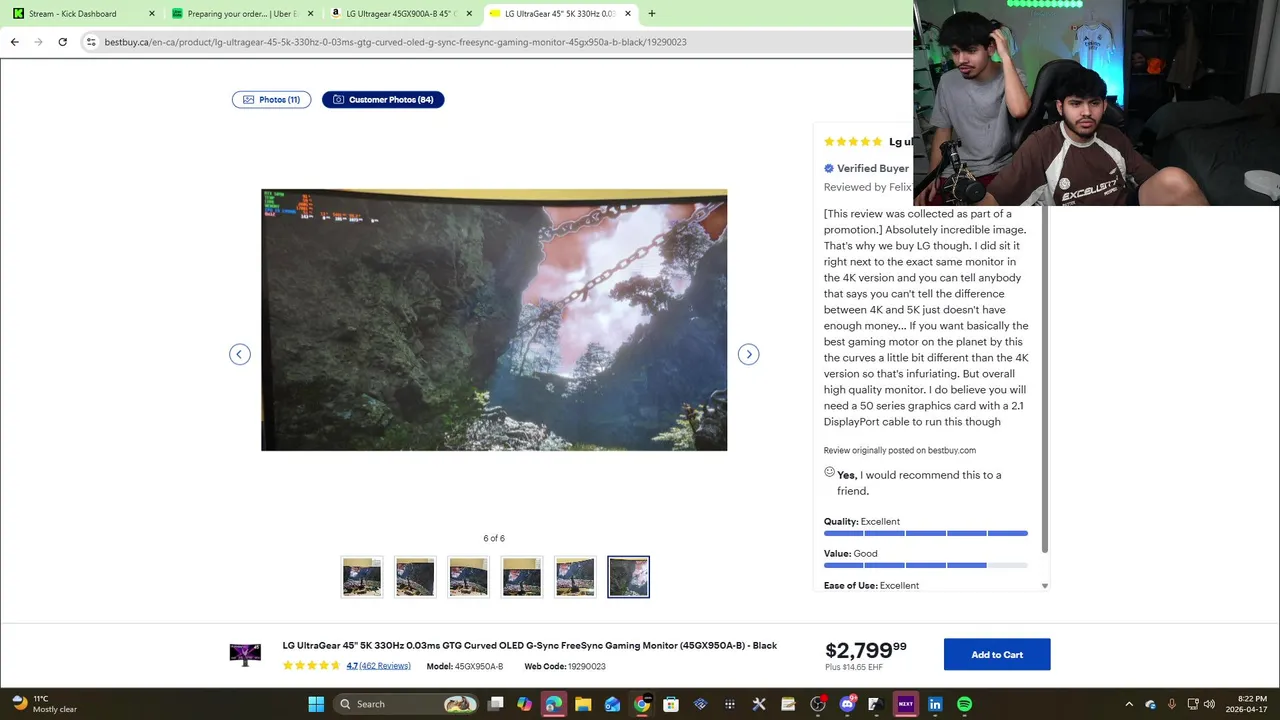Click the Model 45GX950A-B text

(465, 666)
